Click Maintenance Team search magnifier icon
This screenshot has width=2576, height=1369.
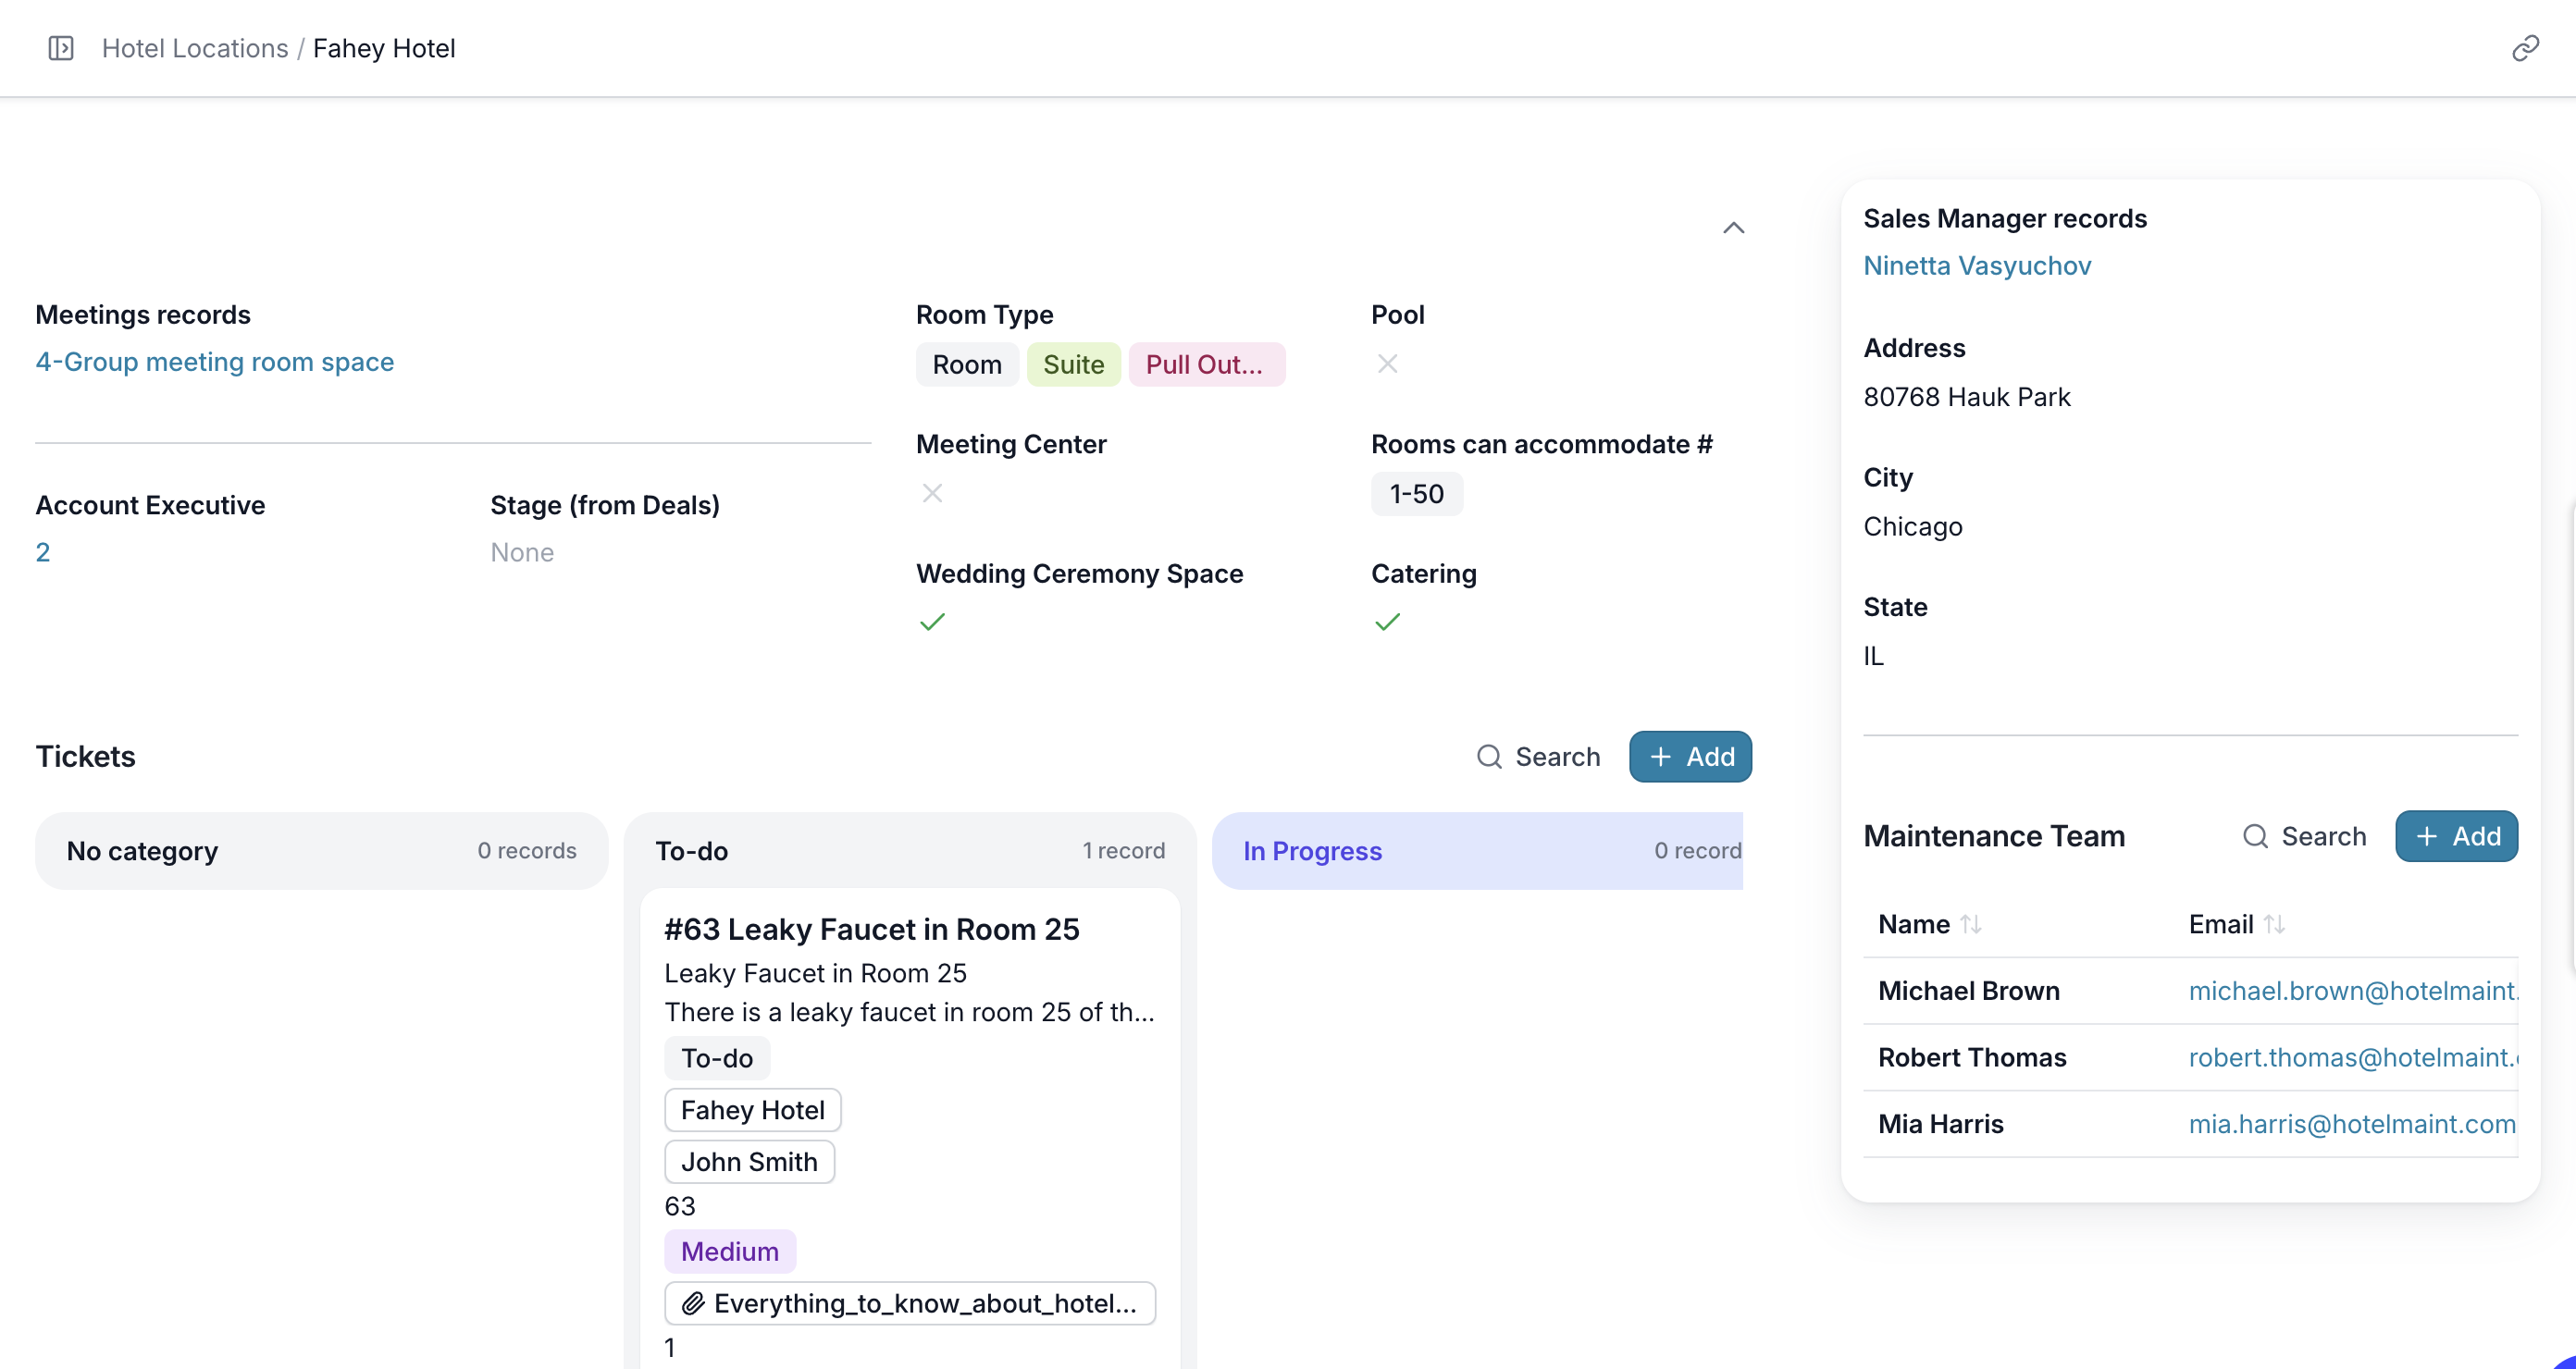pyautogui.click(x=2255, y=836)
